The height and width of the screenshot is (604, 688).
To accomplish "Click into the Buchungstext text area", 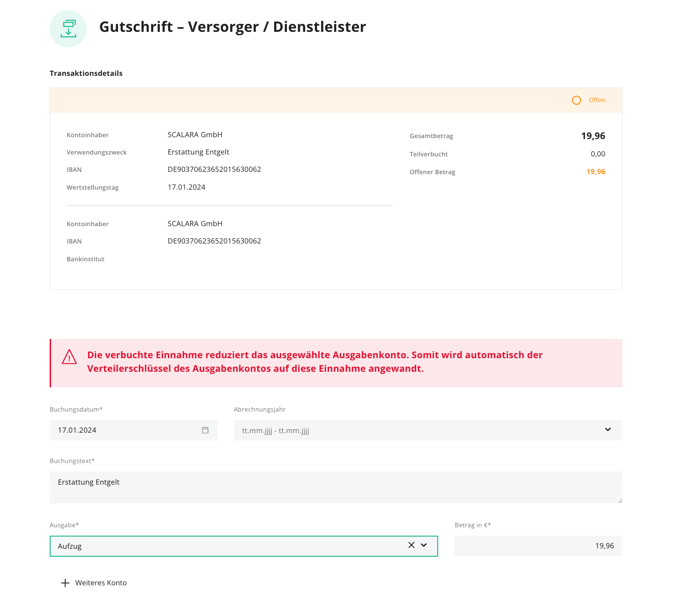I will coord(336,487).
